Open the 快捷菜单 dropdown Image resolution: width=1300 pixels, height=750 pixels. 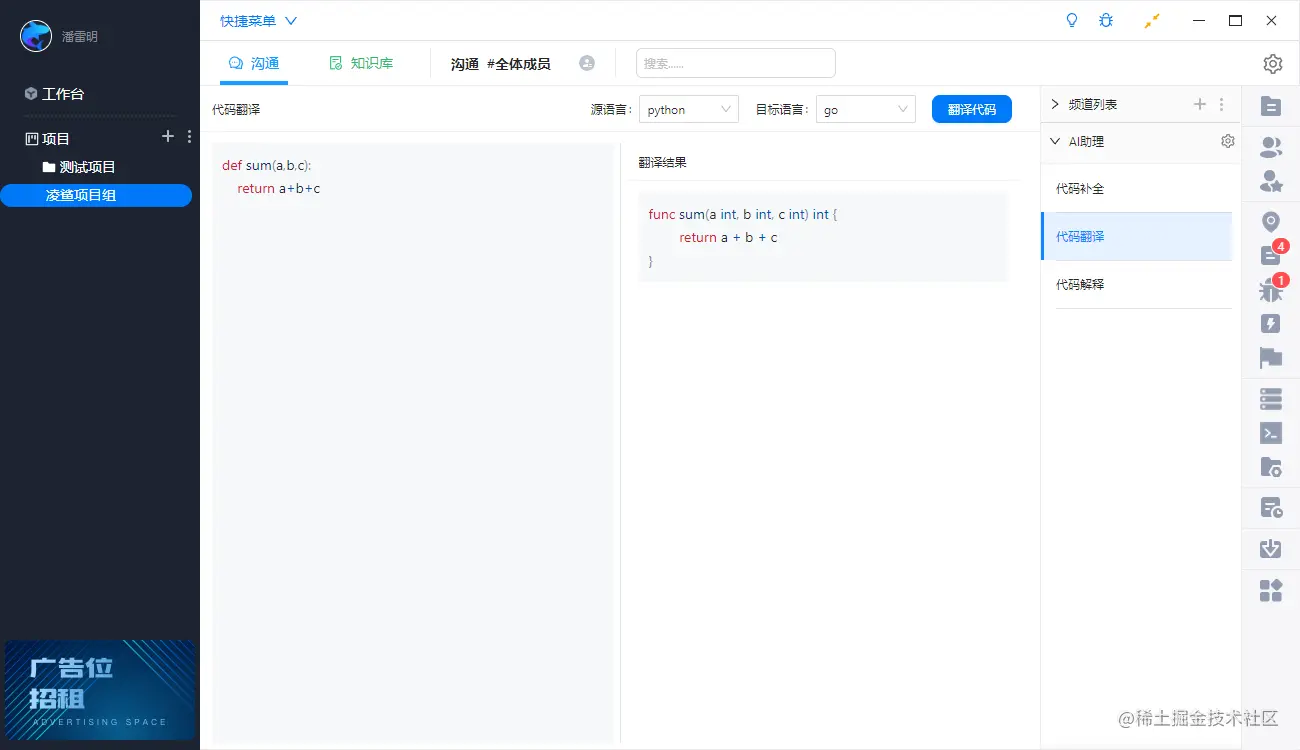coord(259,21)
